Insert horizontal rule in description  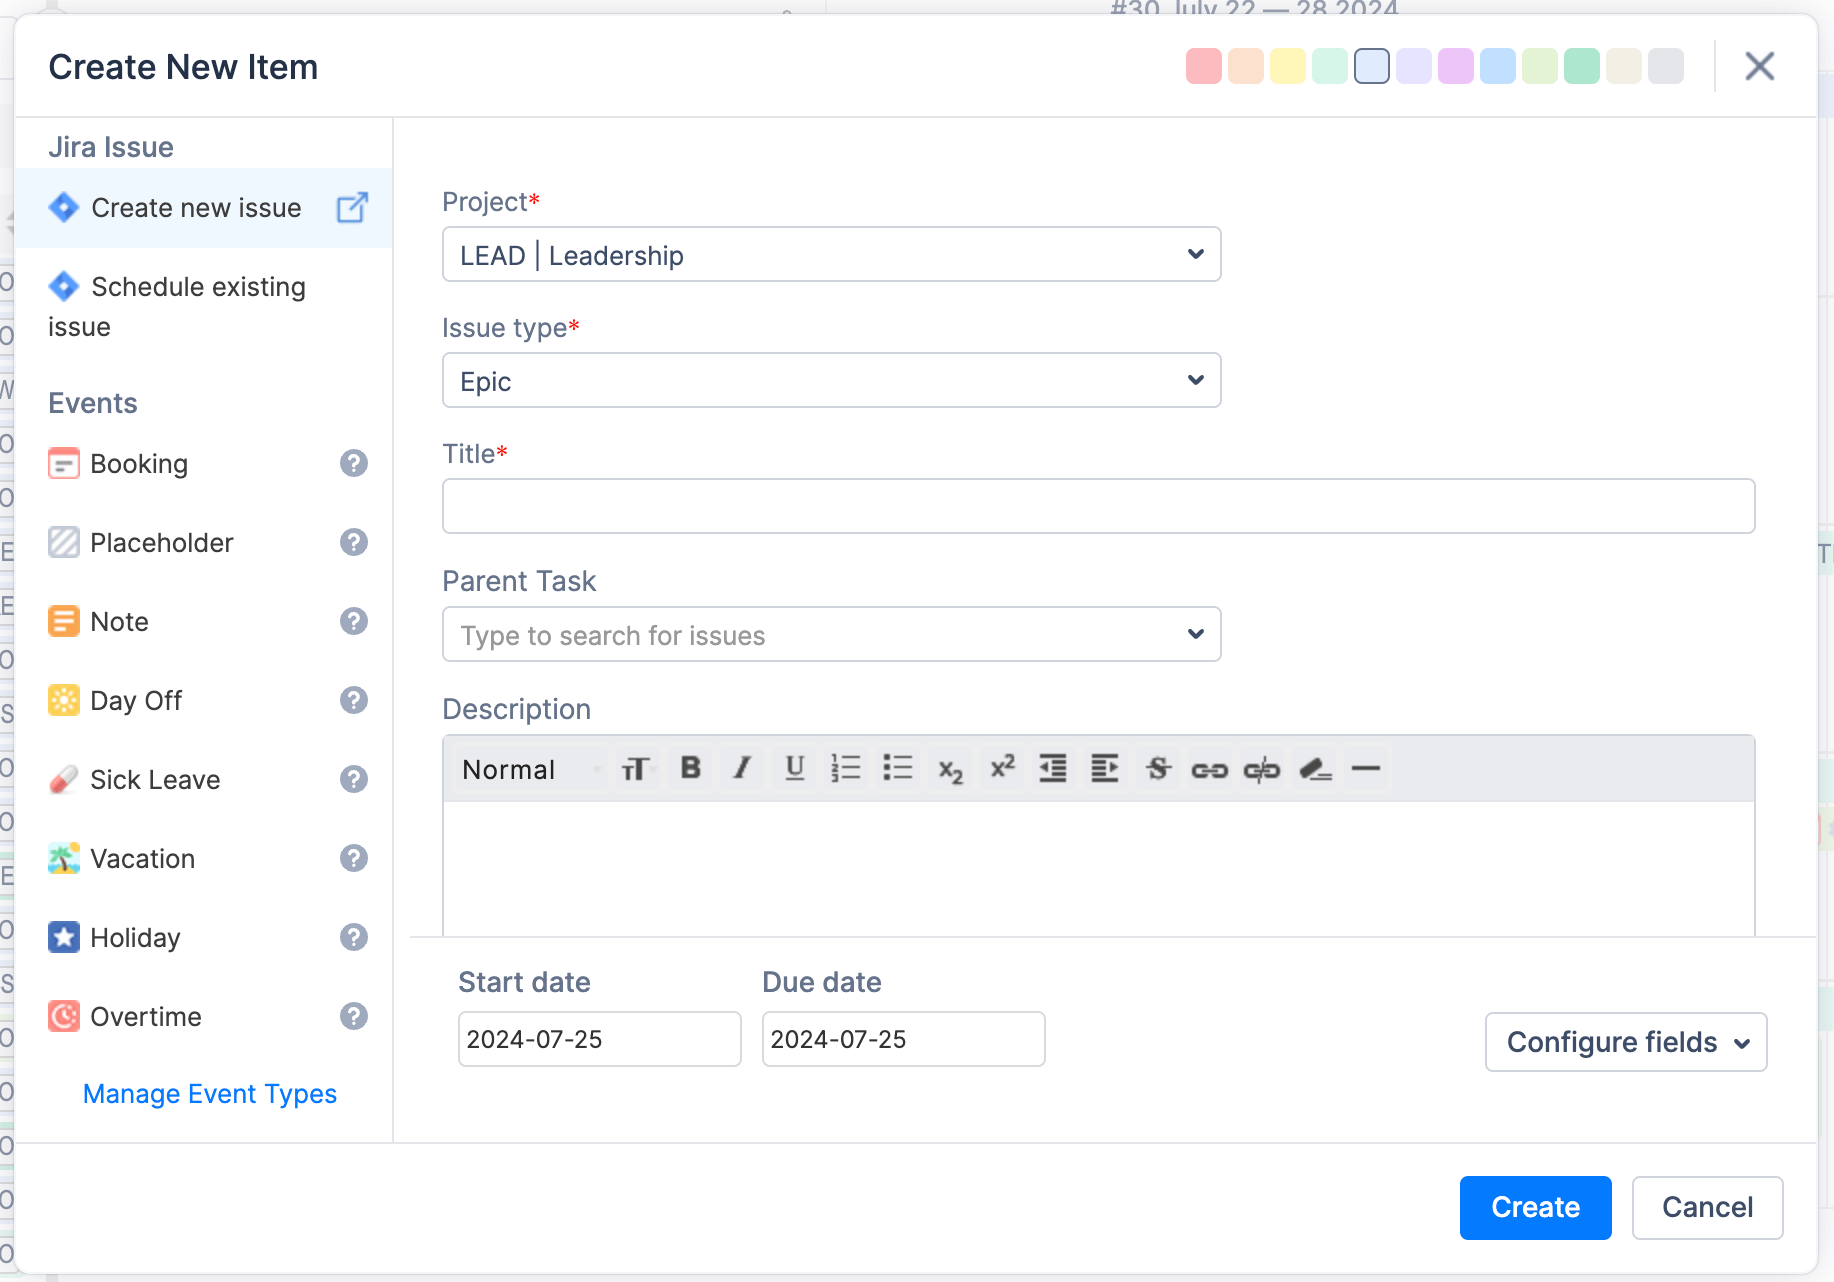point(1366,768)
